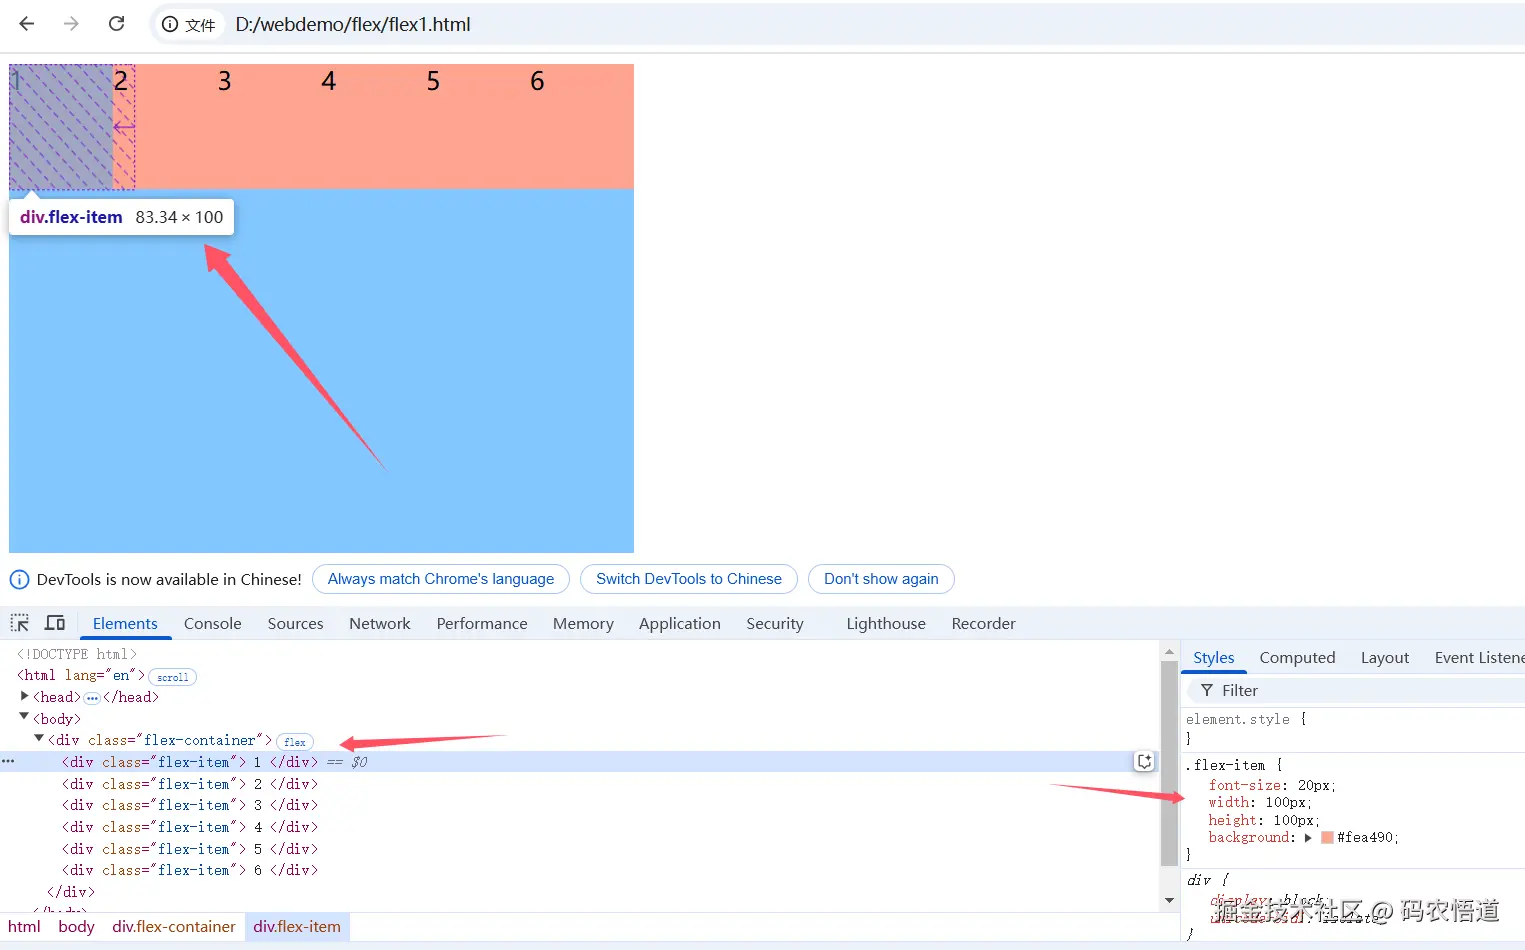Select the flex-item div containing 2
The height and width of the screenshot is (950, 1525).
coord(190,784)
